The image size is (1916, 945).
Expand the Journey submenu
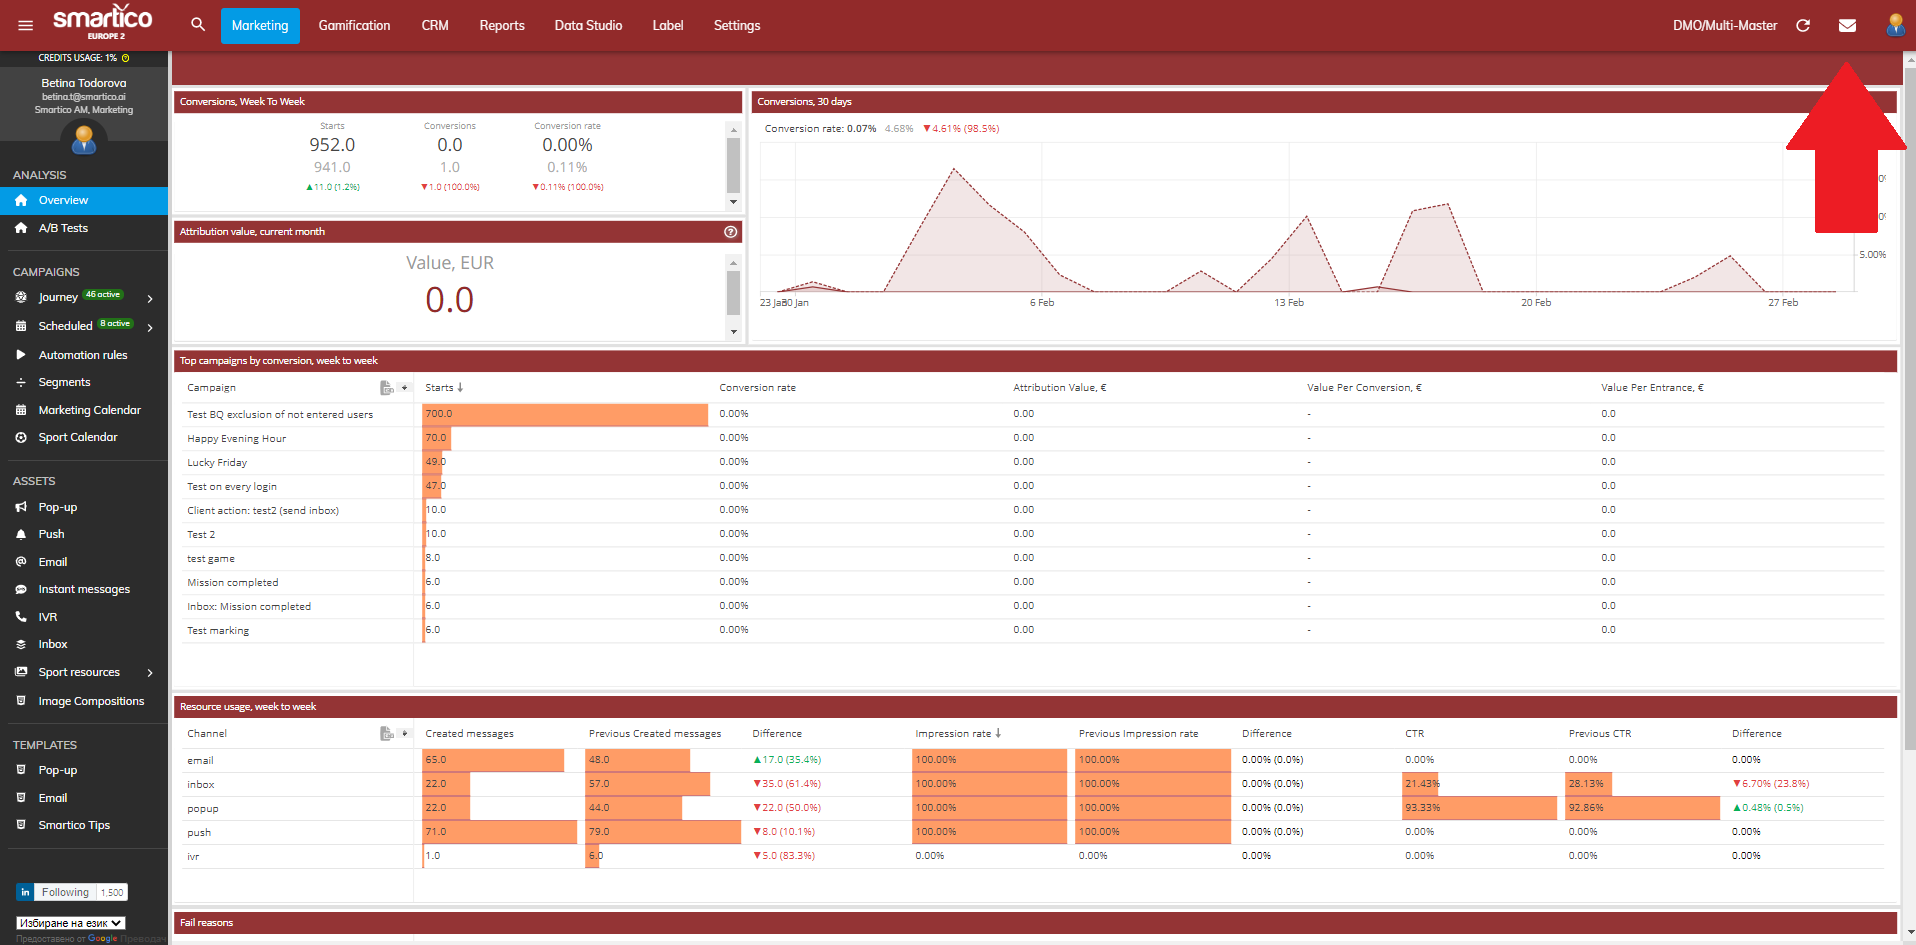coord(150,298)
